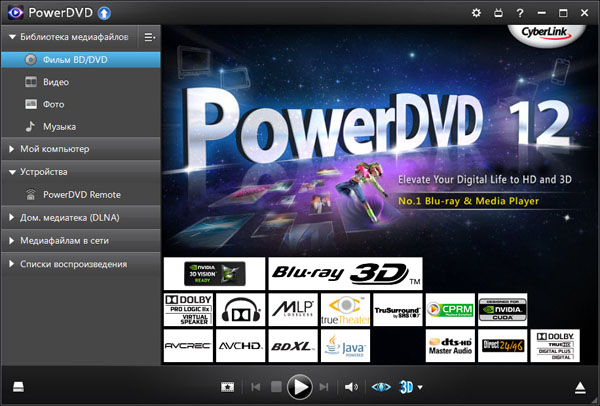600x406 pixels.
Task: Click the NVIDIA 3D Vision Ready logo
Action: (x=214, y=274)
